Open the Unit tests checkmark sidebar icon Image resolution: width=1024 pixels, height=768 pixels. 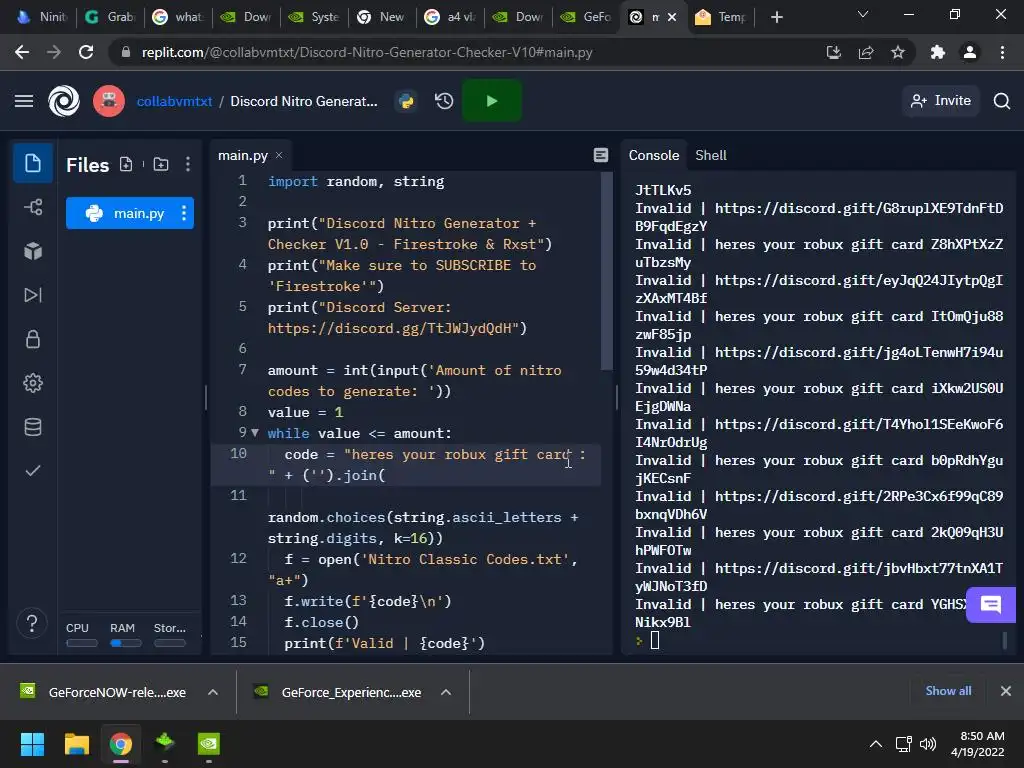click(x=33, y=470)
